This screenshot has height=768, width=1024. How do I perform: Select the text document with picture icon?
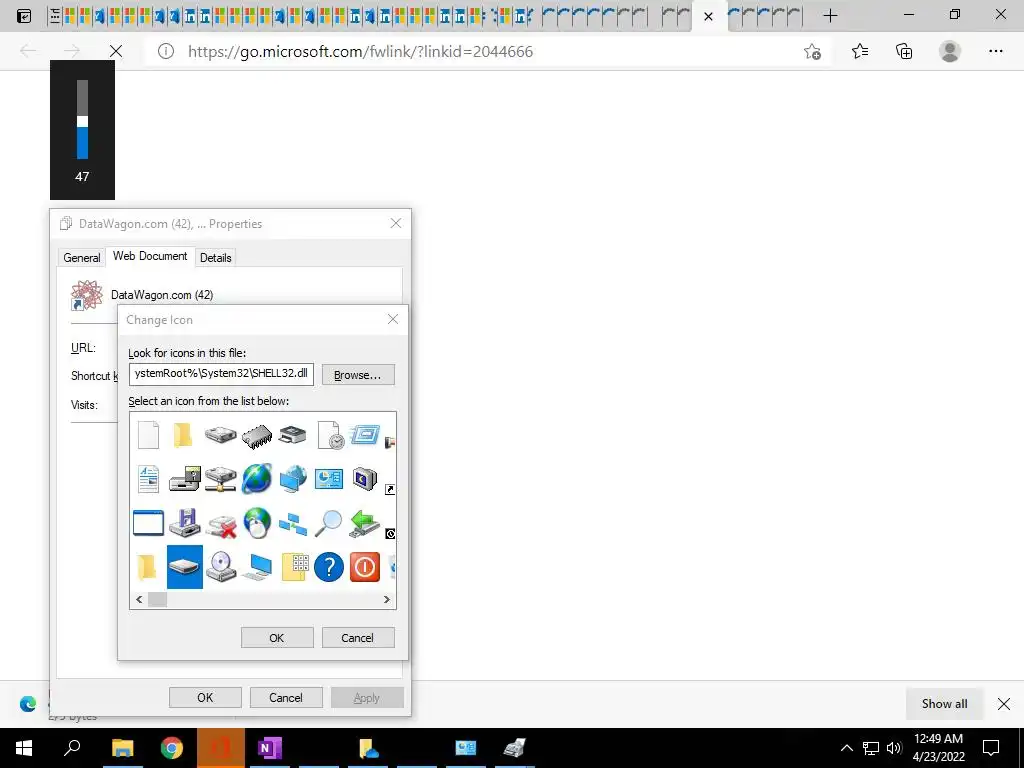pyautogui.click(x=148, y=479)
